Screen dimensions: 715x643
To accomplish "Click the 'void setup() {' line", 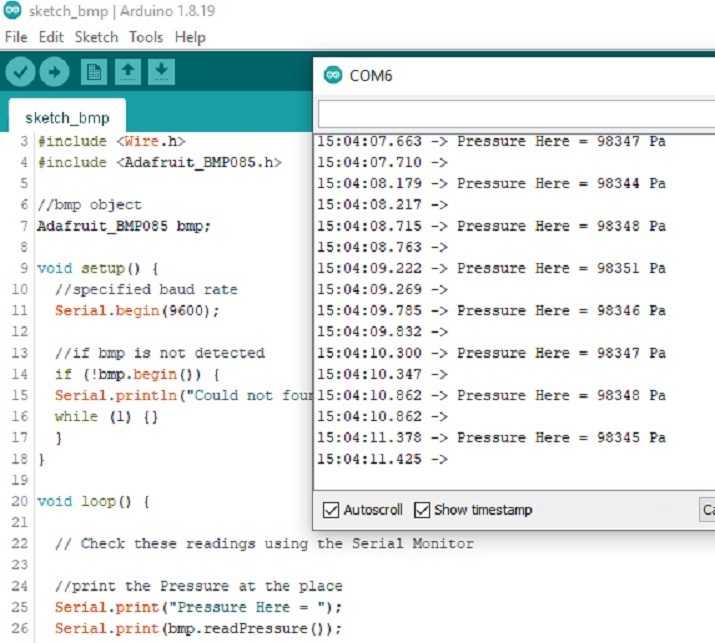I will [x=98, y=268].
